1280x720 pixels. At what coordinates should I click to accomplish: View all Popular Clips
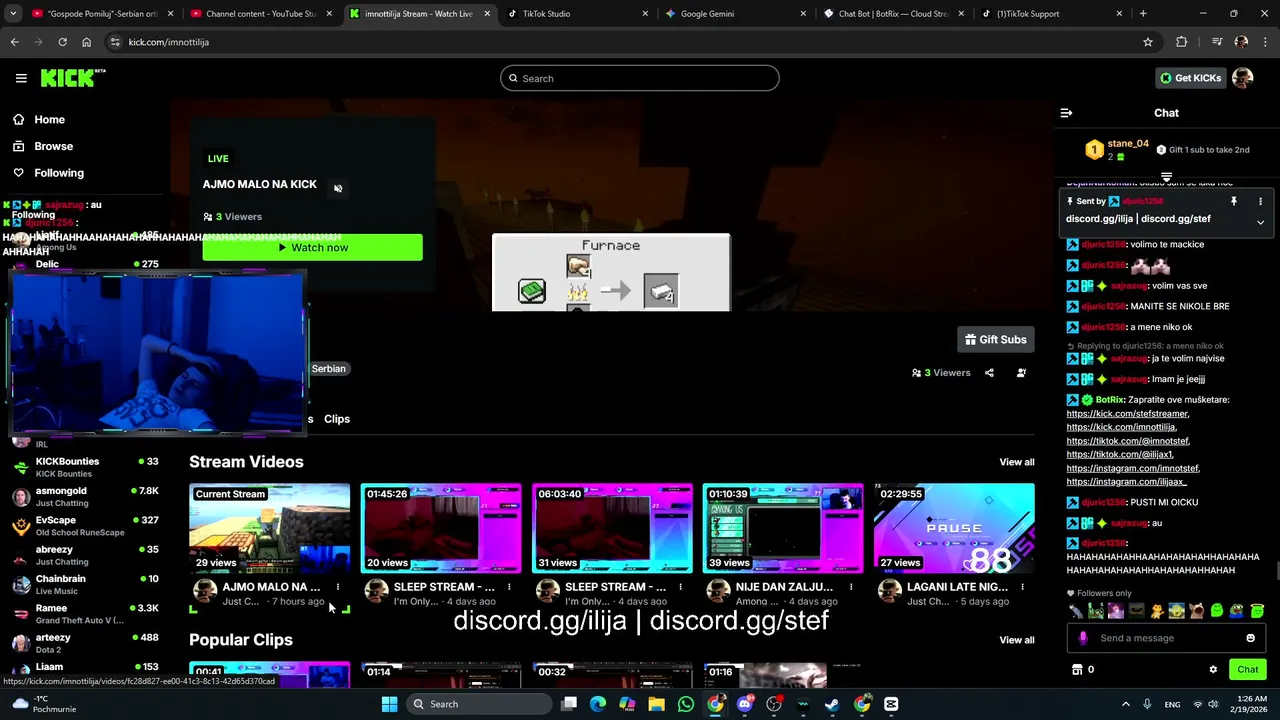pyautogui.click(x=1016, y=640)
